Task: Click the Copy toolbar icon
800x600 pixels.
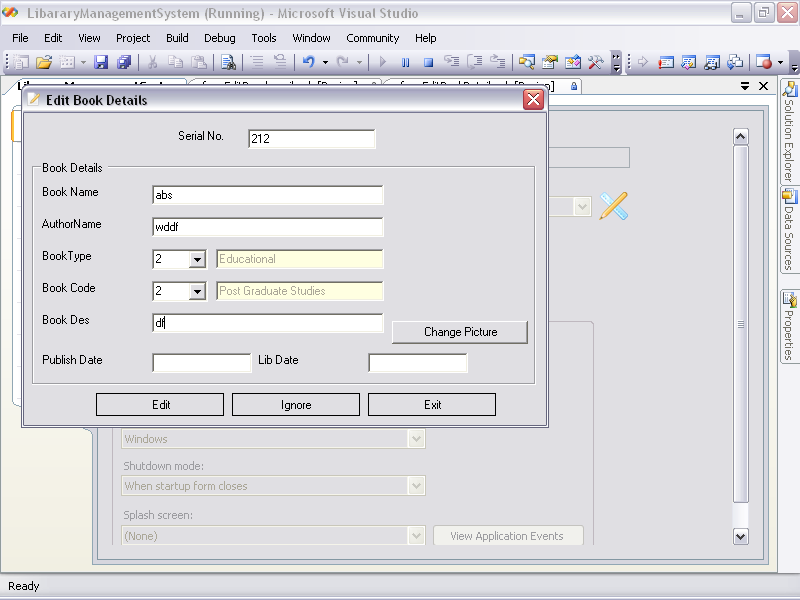Action: pyautogui.click(x=175, y=62)
